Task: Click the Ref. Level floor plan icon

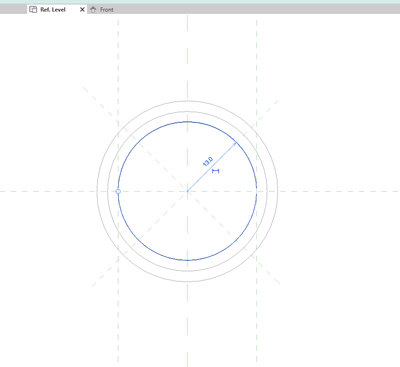Action: [33, 10]
